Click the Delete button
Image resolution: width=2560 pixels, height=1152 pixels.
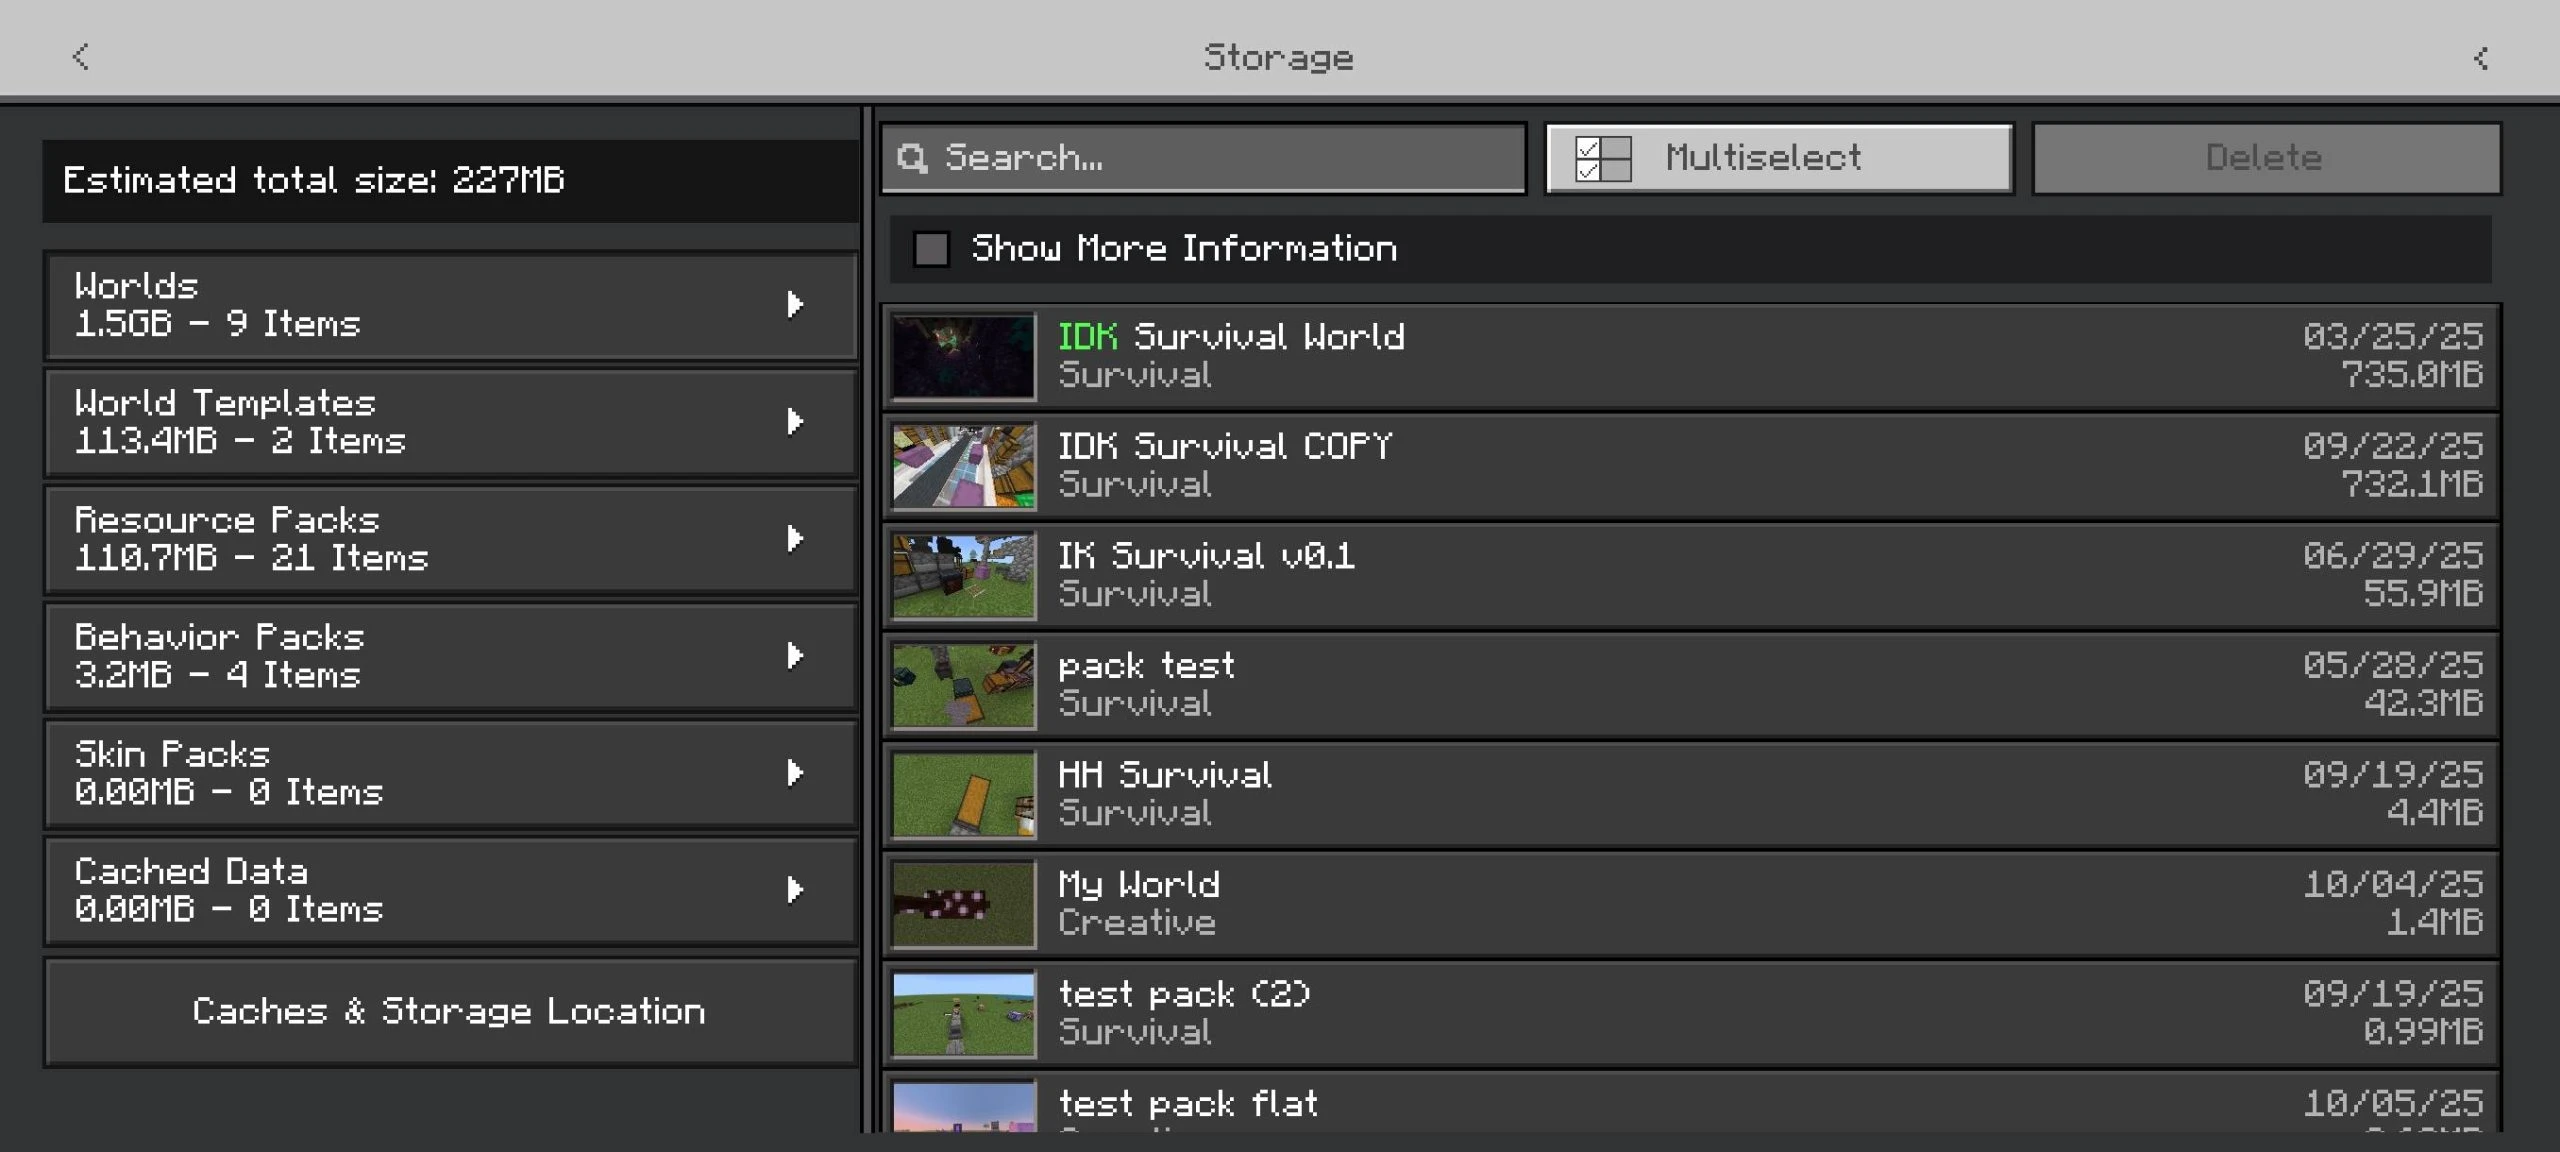(x=2266, y=158)
